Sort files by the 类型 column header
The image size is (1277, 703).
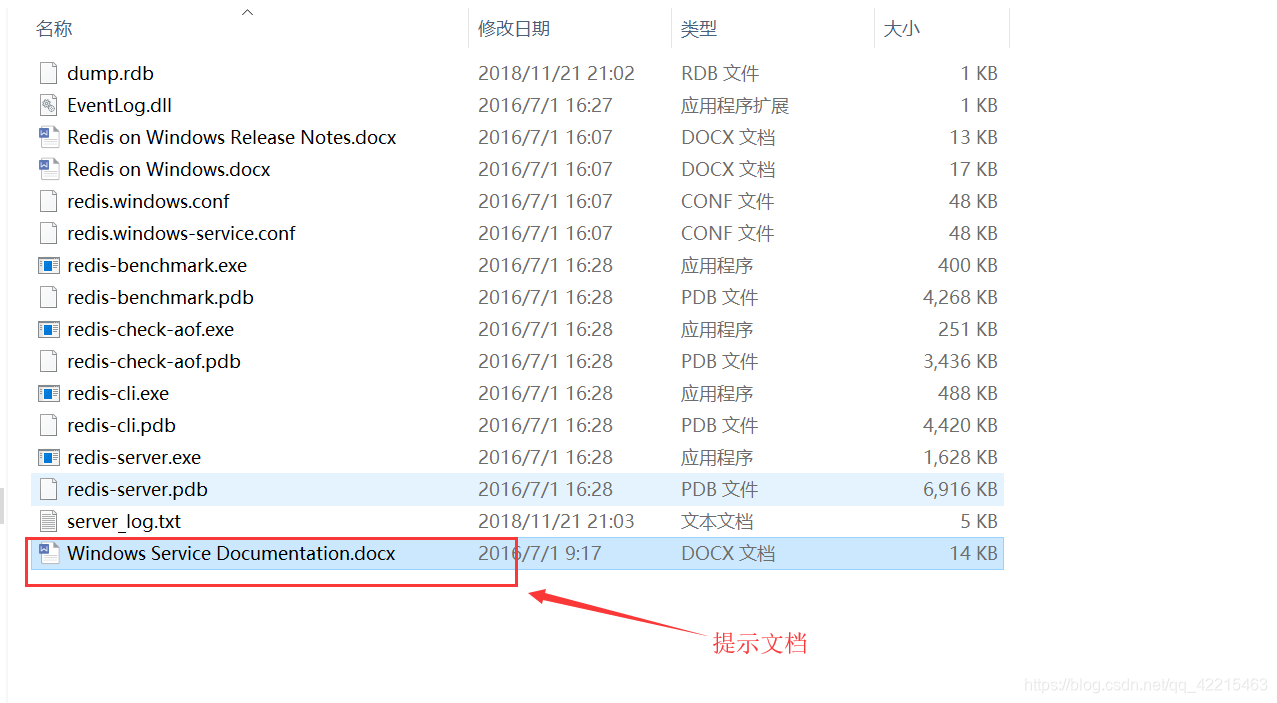(699, 29)
